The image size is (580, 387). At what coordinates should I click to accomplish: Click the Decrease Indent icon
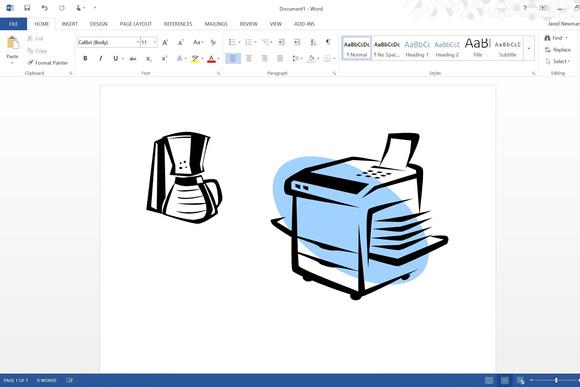(281, 43)
